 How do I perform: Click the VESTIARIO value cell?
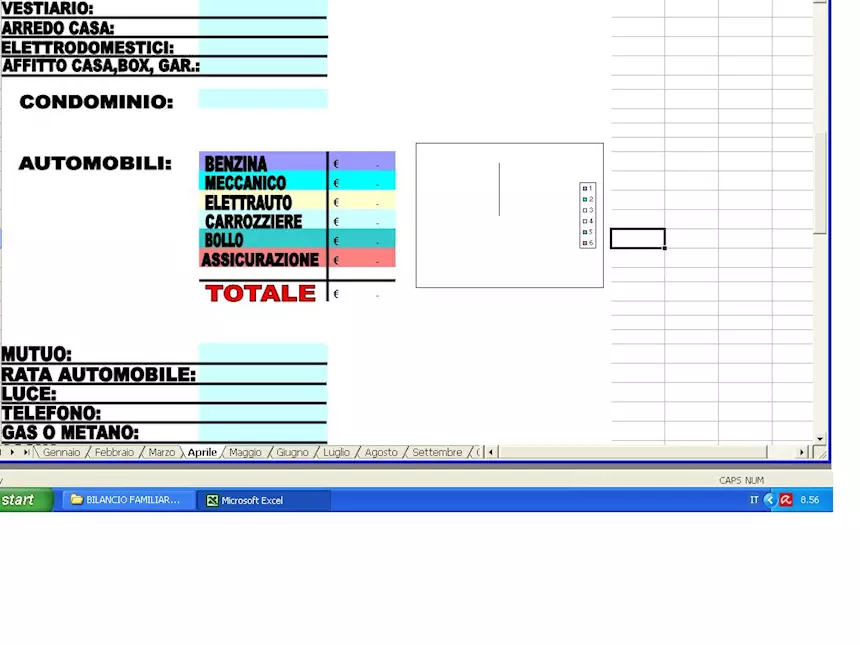coord(263,8)
